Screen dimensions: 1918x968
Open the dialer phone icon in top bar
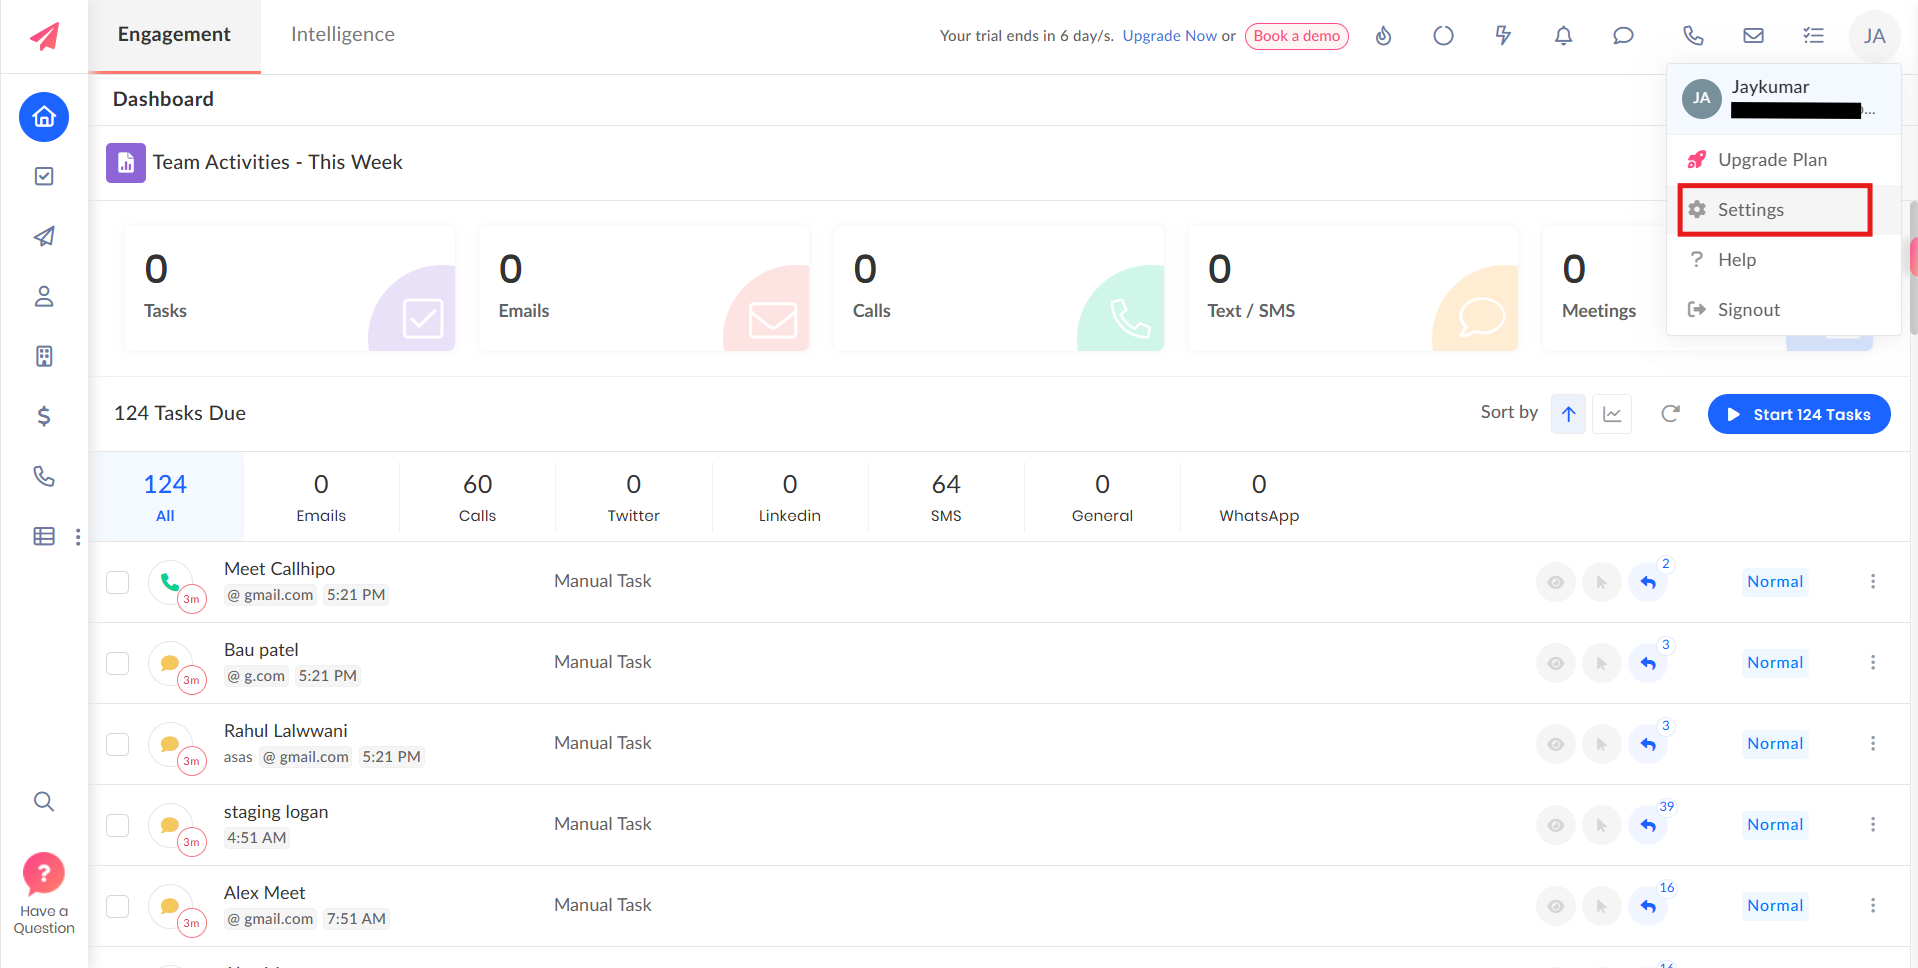click(1693, 36)
